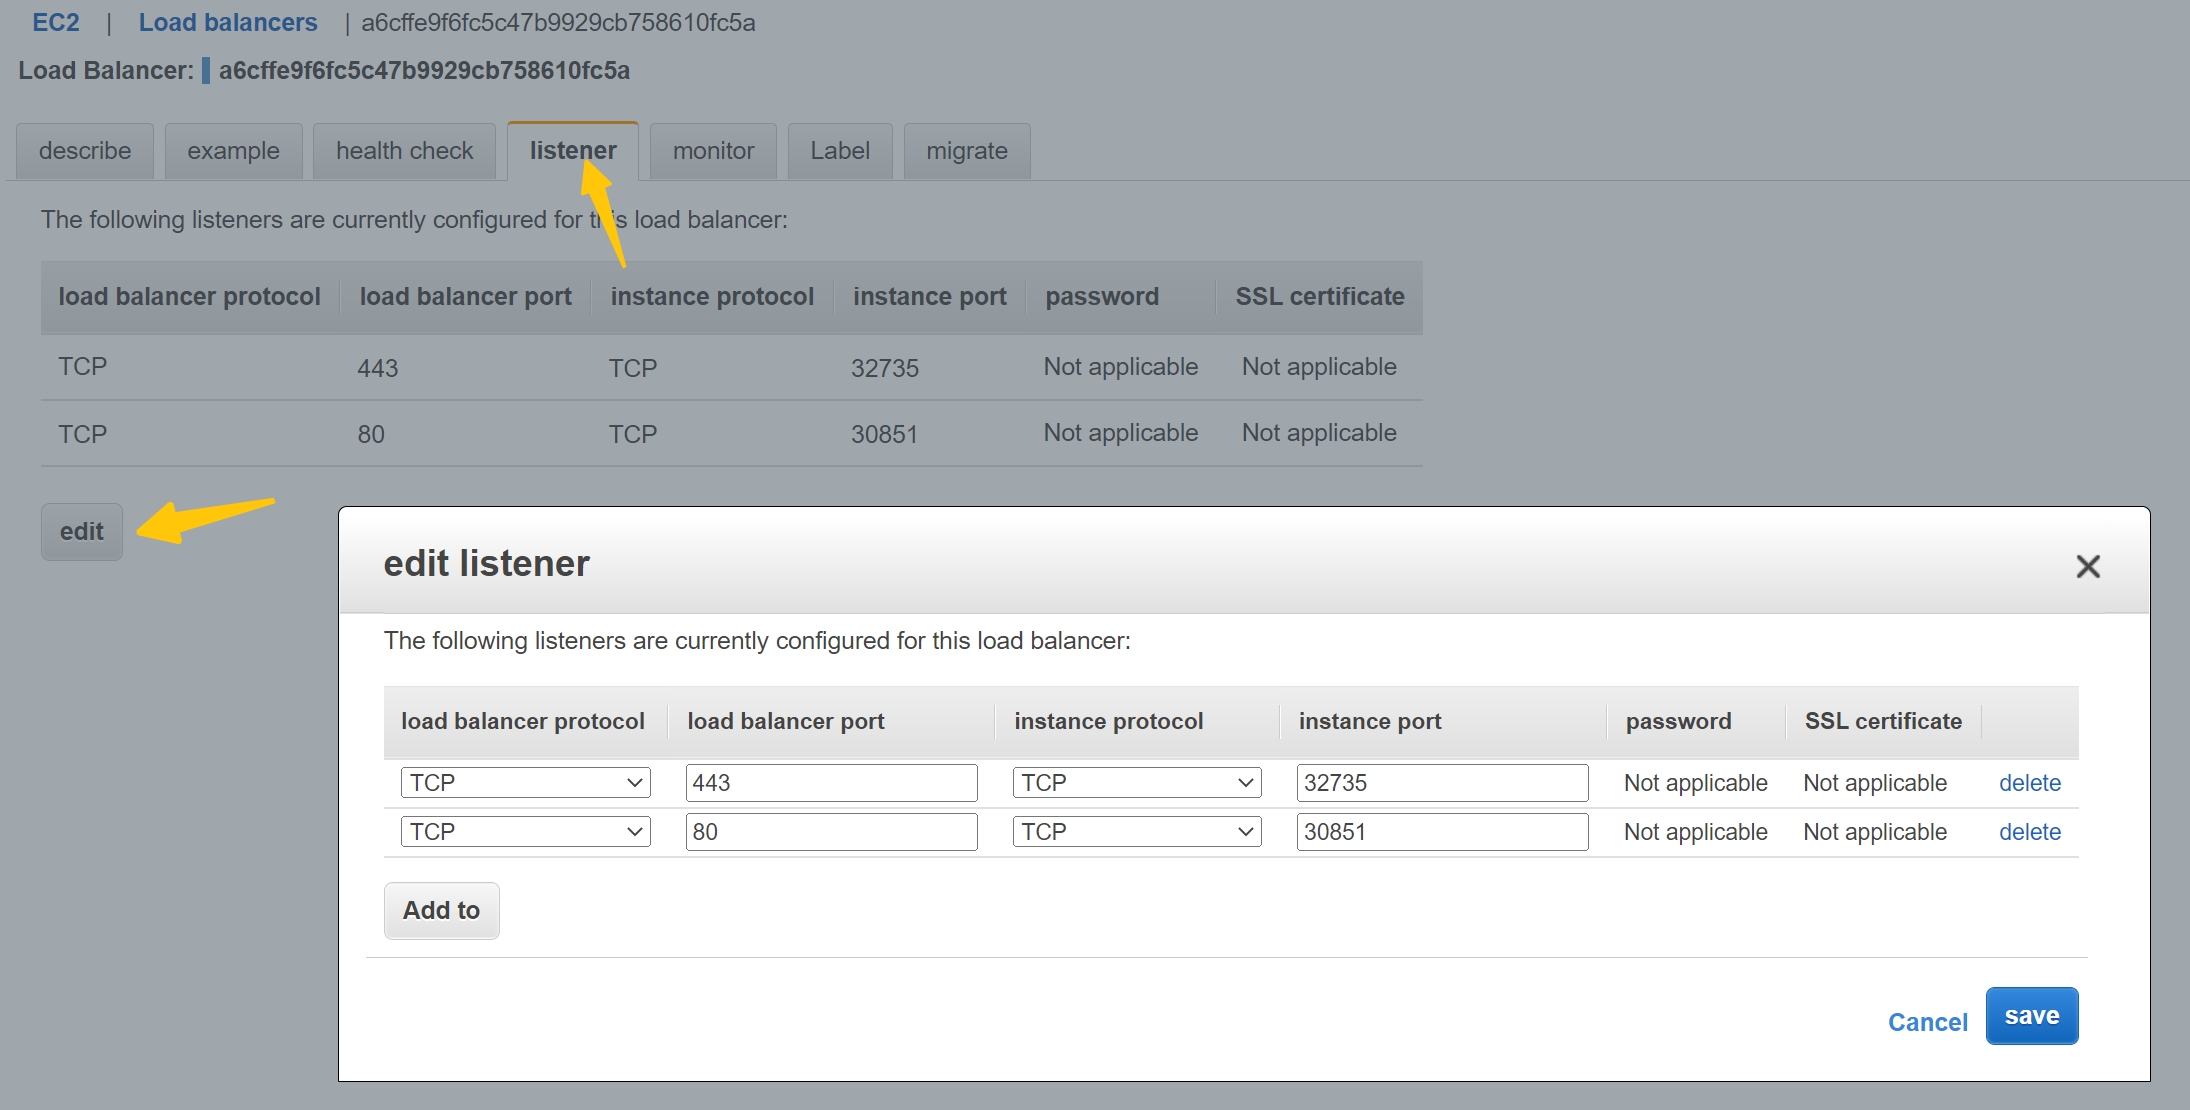Delete the port 80 listener row
Image resolution: width=2190 pixels, height=1110 pixels.
2029,832
